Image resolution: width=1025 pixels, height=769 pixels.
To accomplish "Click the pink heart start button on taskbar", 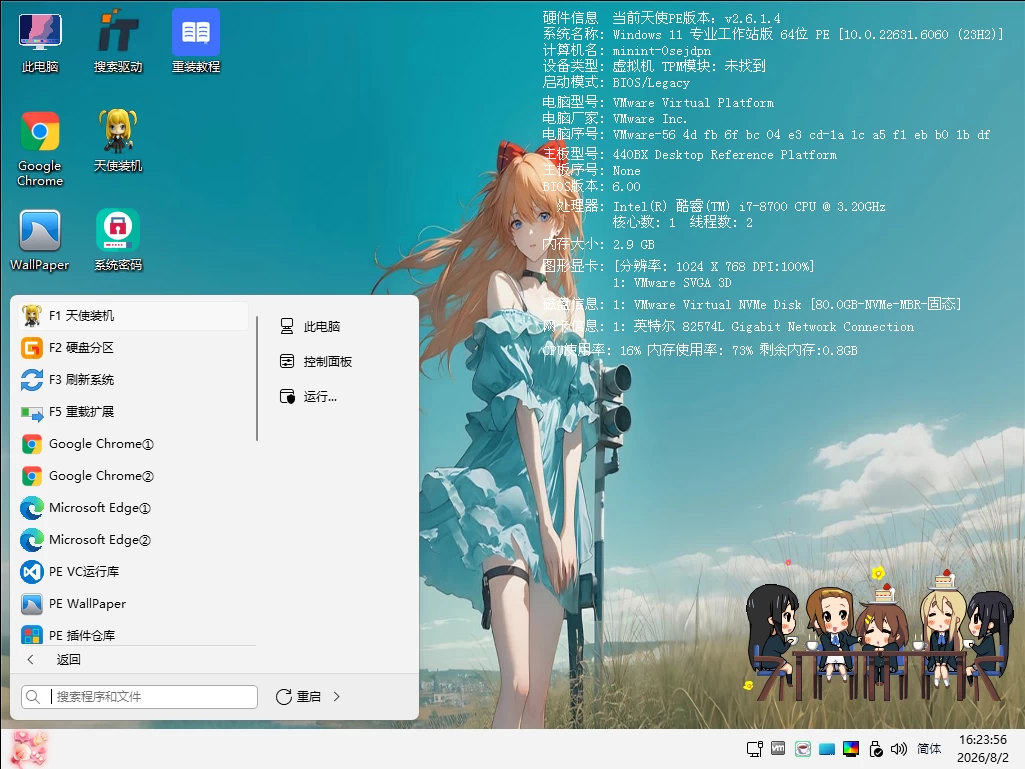I will 29,749.
